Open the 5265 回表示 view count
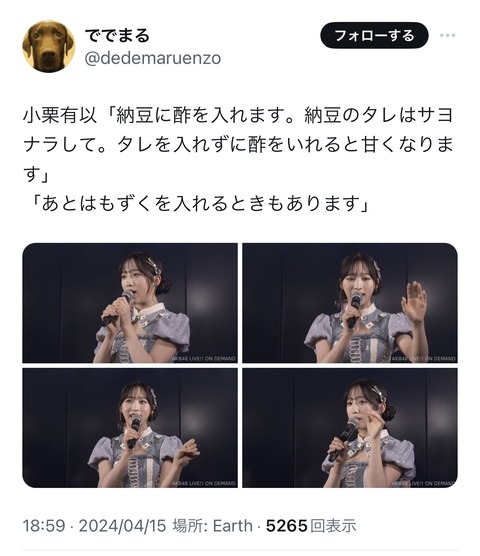480x556 pixels. 311,526
